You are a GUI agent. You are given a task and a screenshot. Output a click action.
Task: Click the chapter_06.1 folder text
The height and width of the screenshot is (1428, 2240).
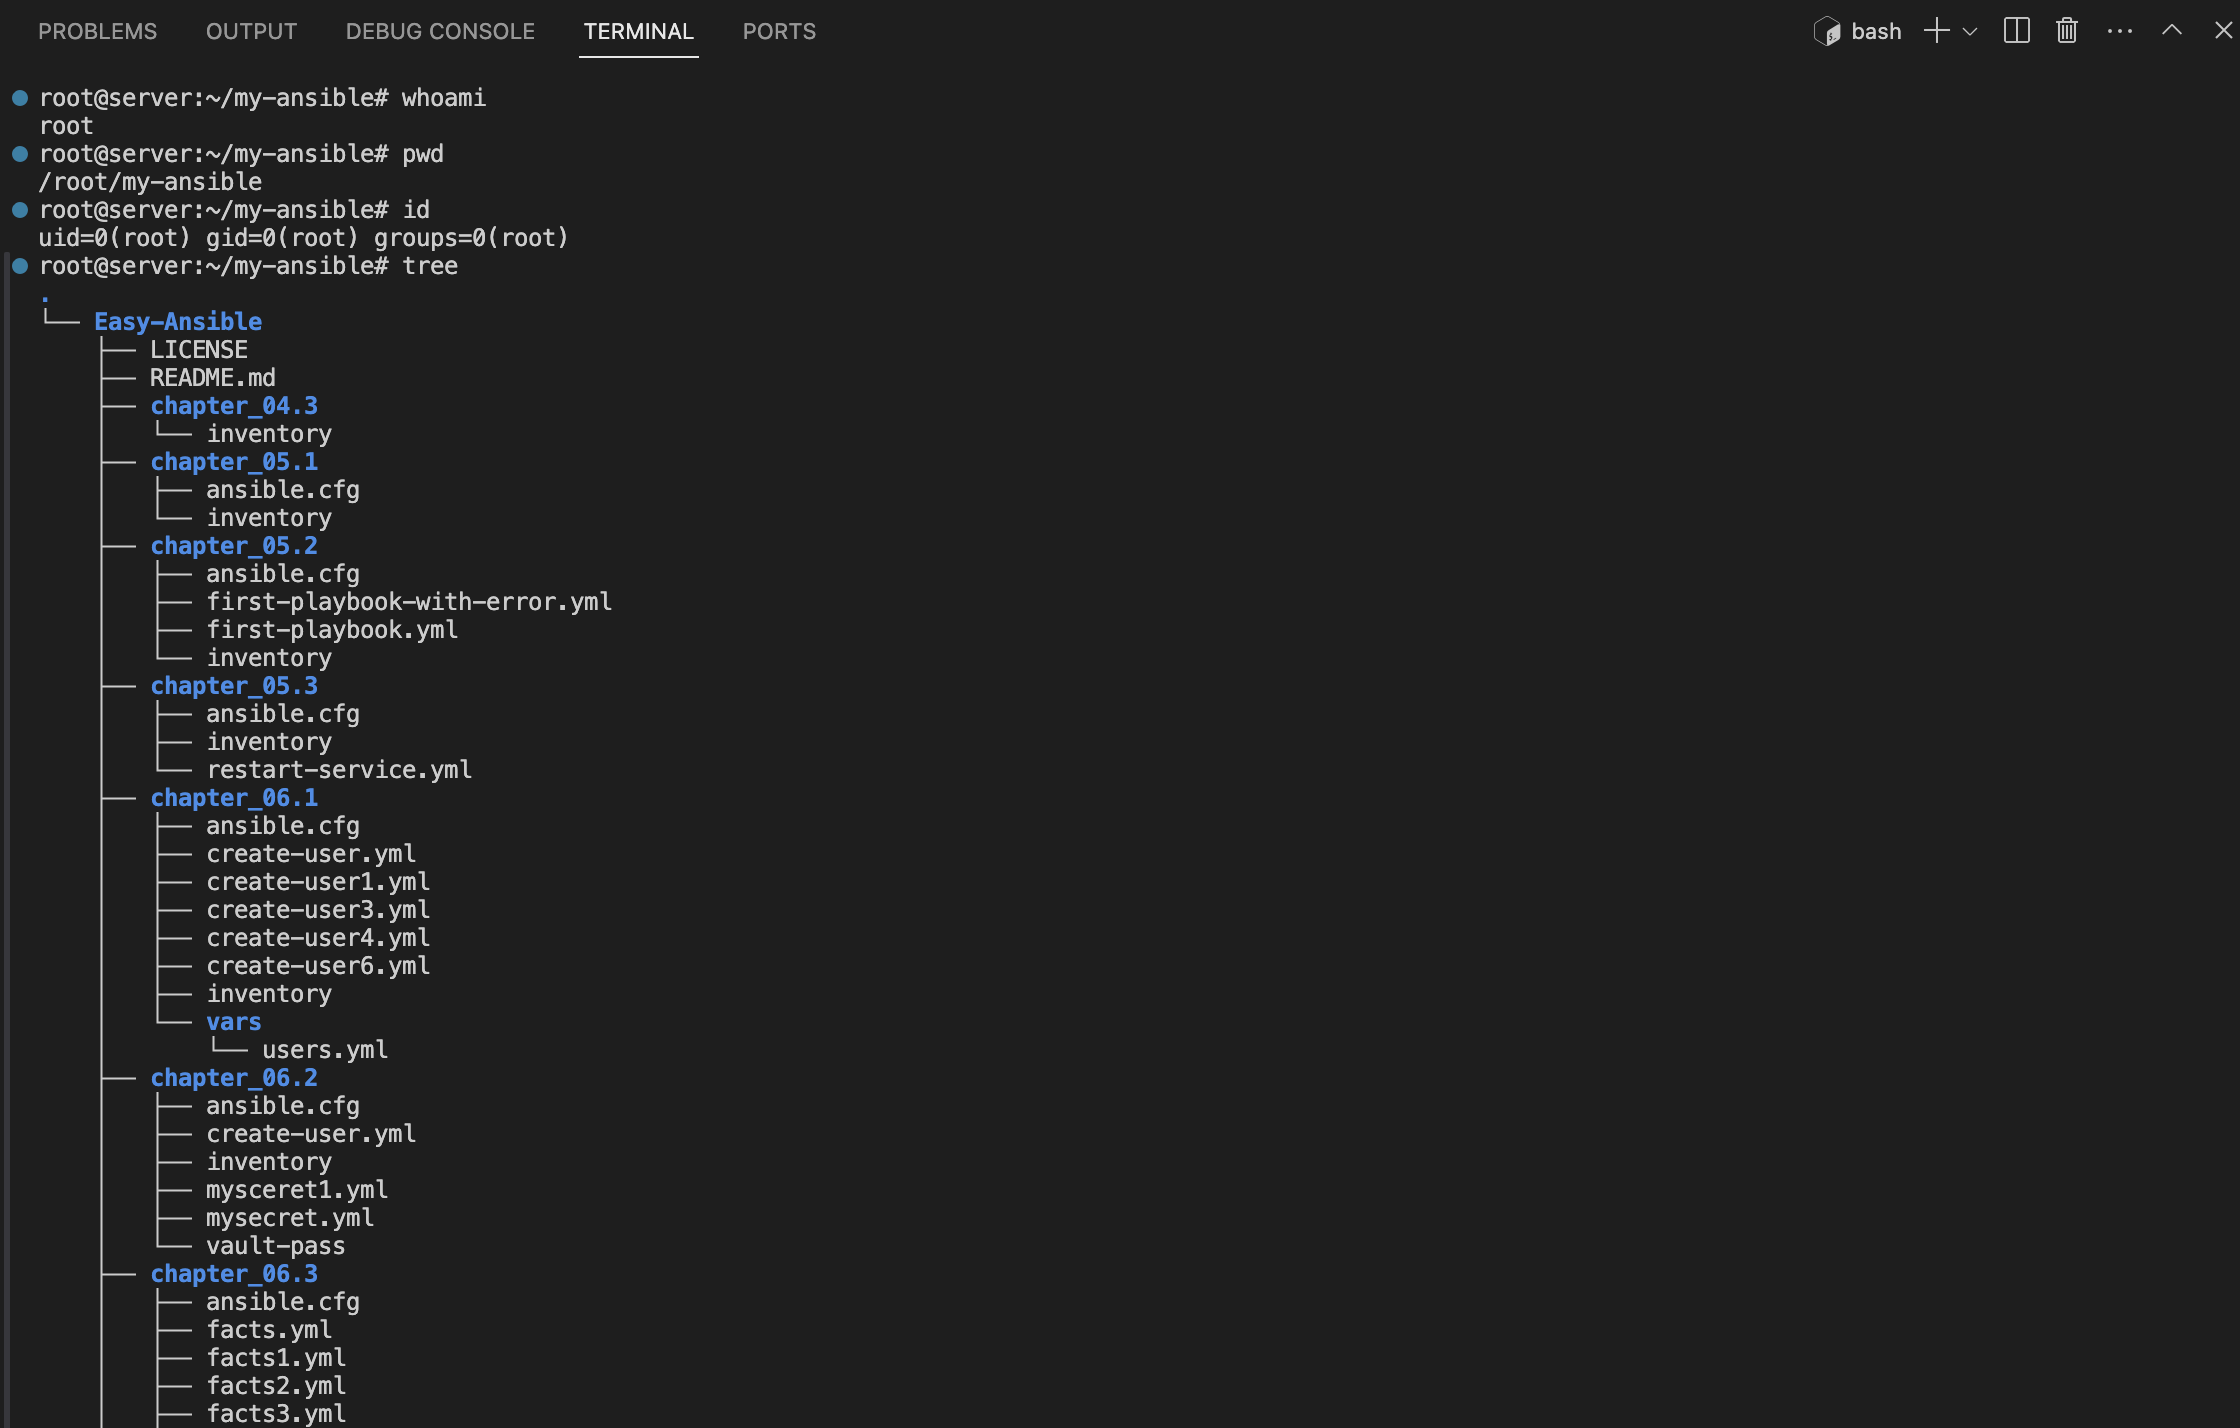(234, 798)
